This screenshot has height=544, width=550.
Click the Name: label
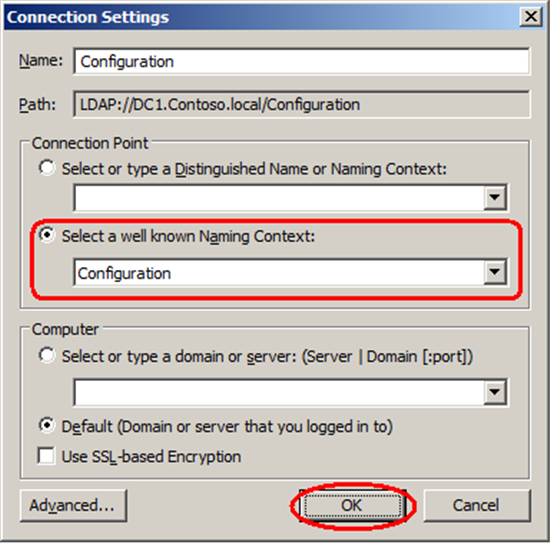(x=41, y=61)
